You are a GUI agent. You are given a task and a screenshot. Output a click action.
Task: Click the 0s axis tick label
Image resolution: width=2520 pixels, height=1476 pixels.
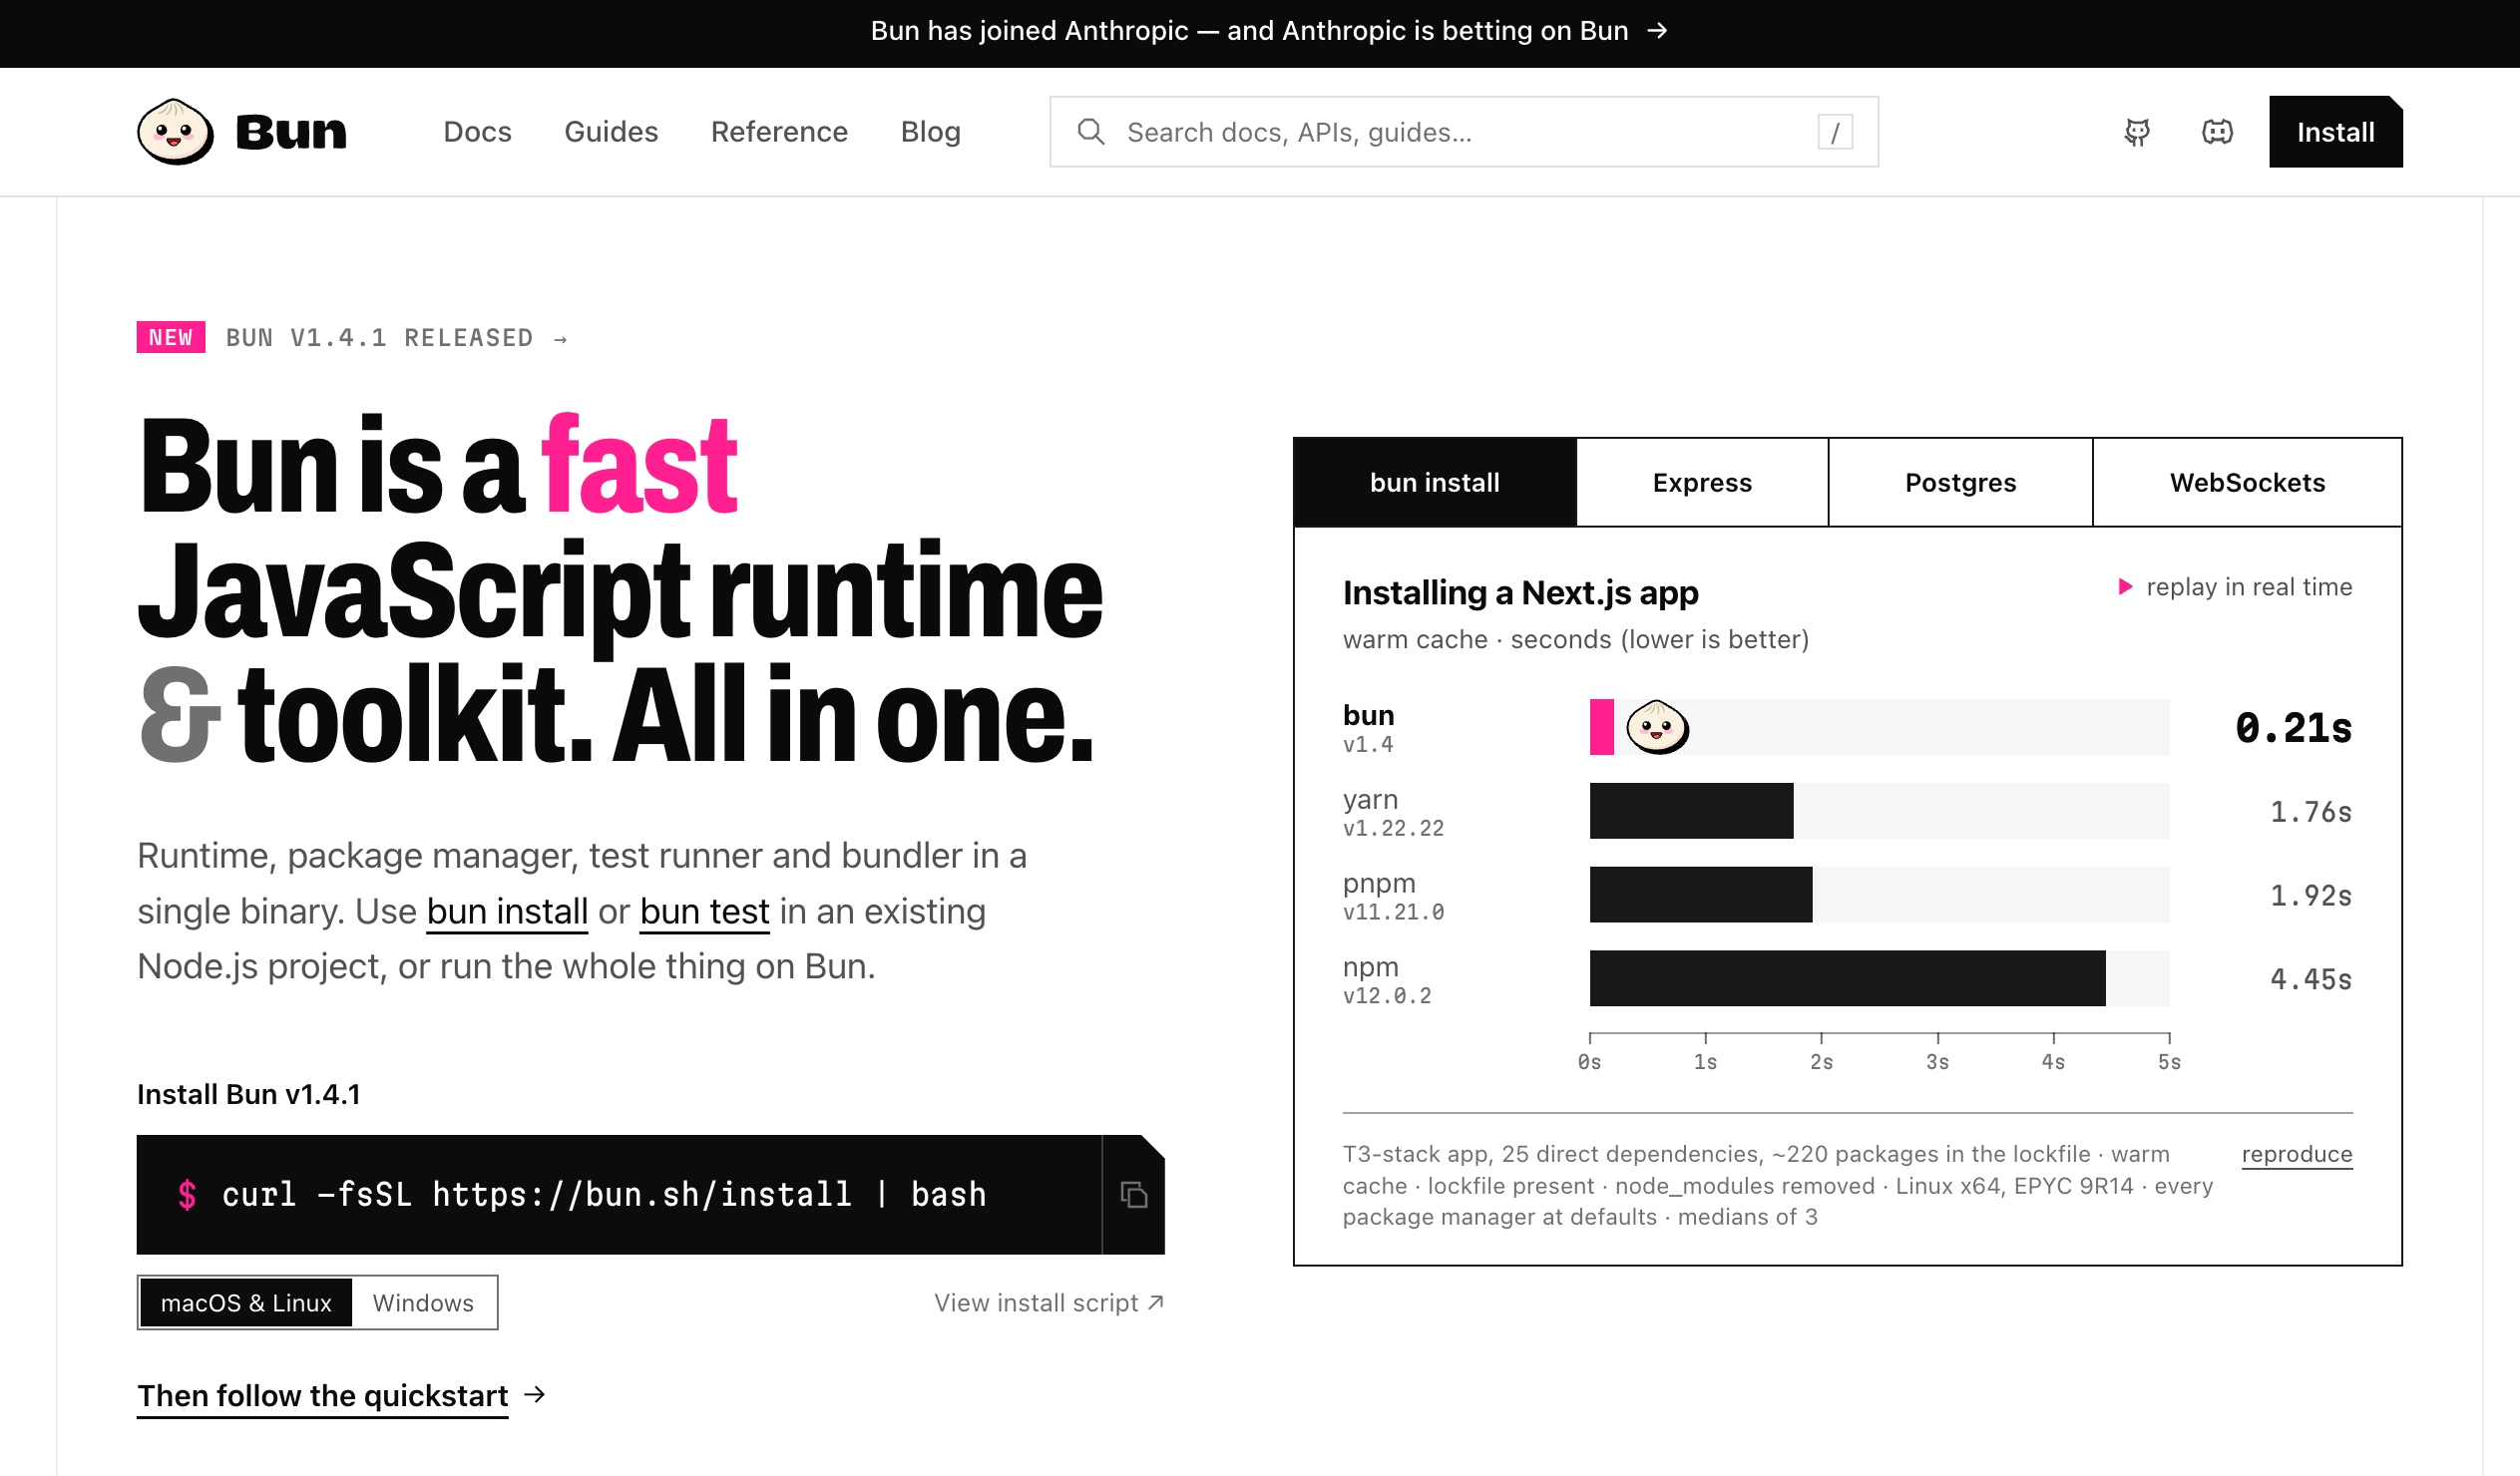coord(1589,1061)
